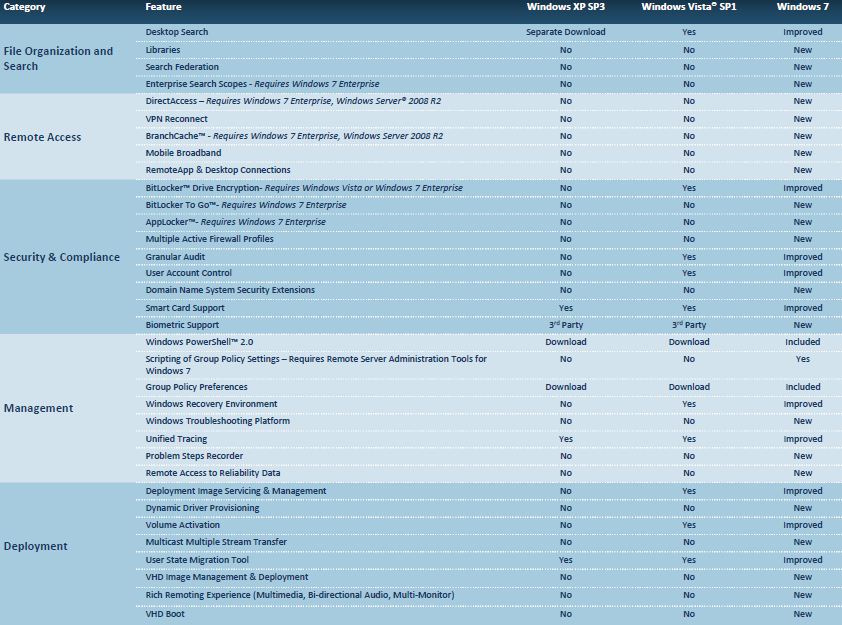842x625 pixels.
Task: Click Improved in the Desktop Search row
Action: pyautogui.click(x=802, y=32)
